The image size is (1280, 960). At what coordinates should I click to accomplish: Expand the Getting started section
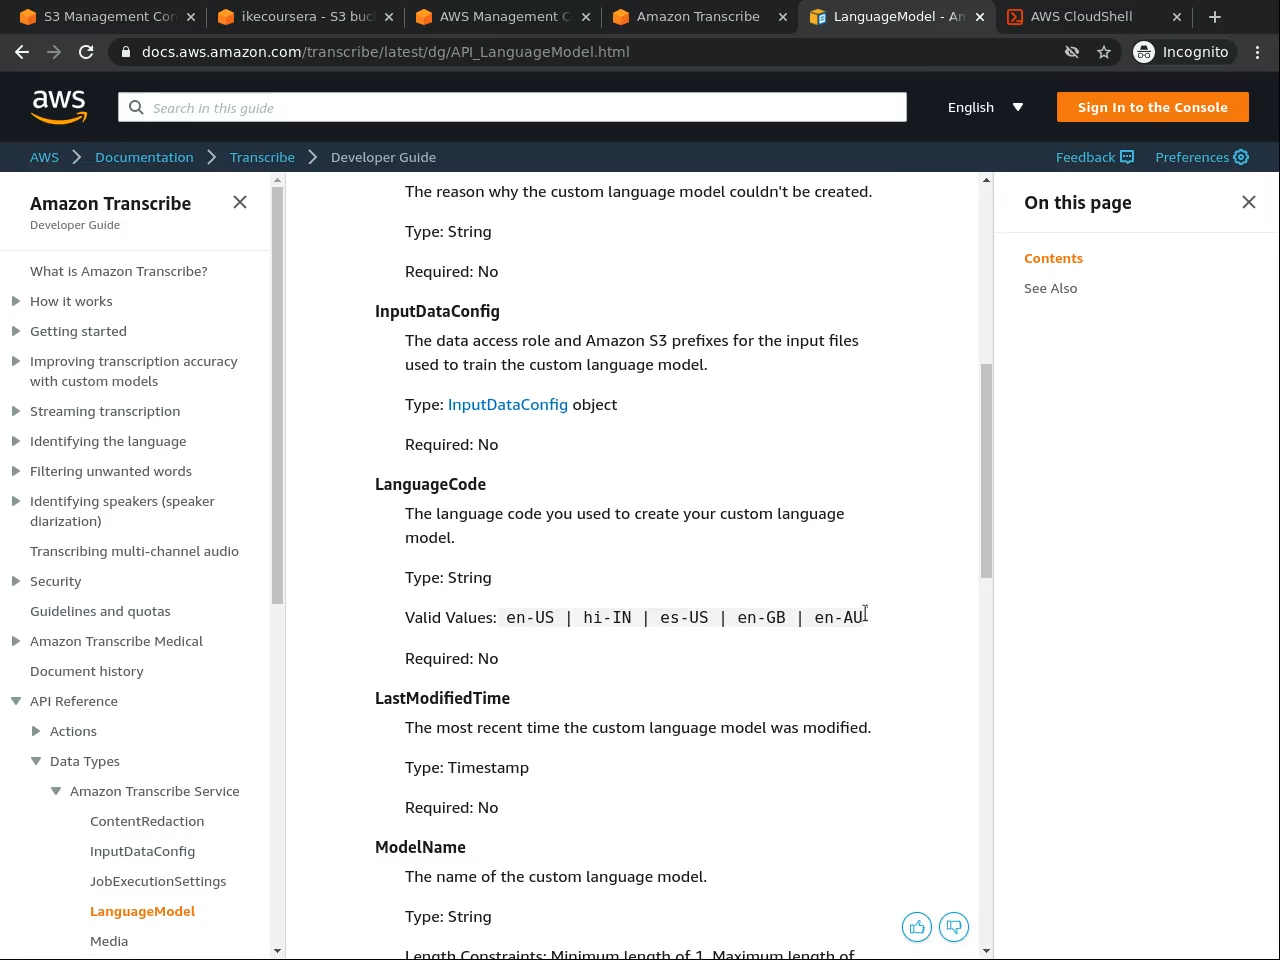point(16,331)
